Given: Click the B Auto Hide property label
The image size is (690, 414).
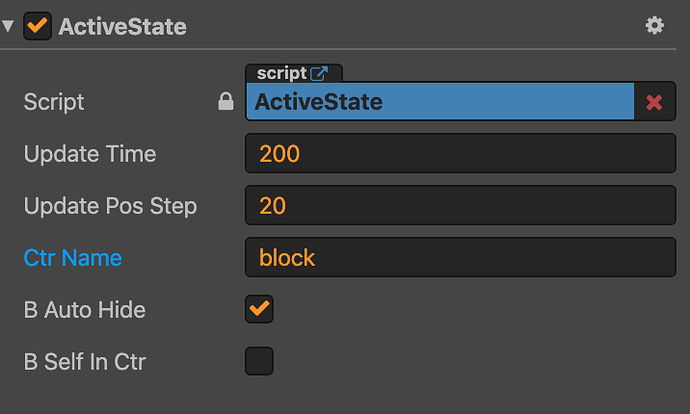Looking at the screenshot, I should (x=85, y=310).
